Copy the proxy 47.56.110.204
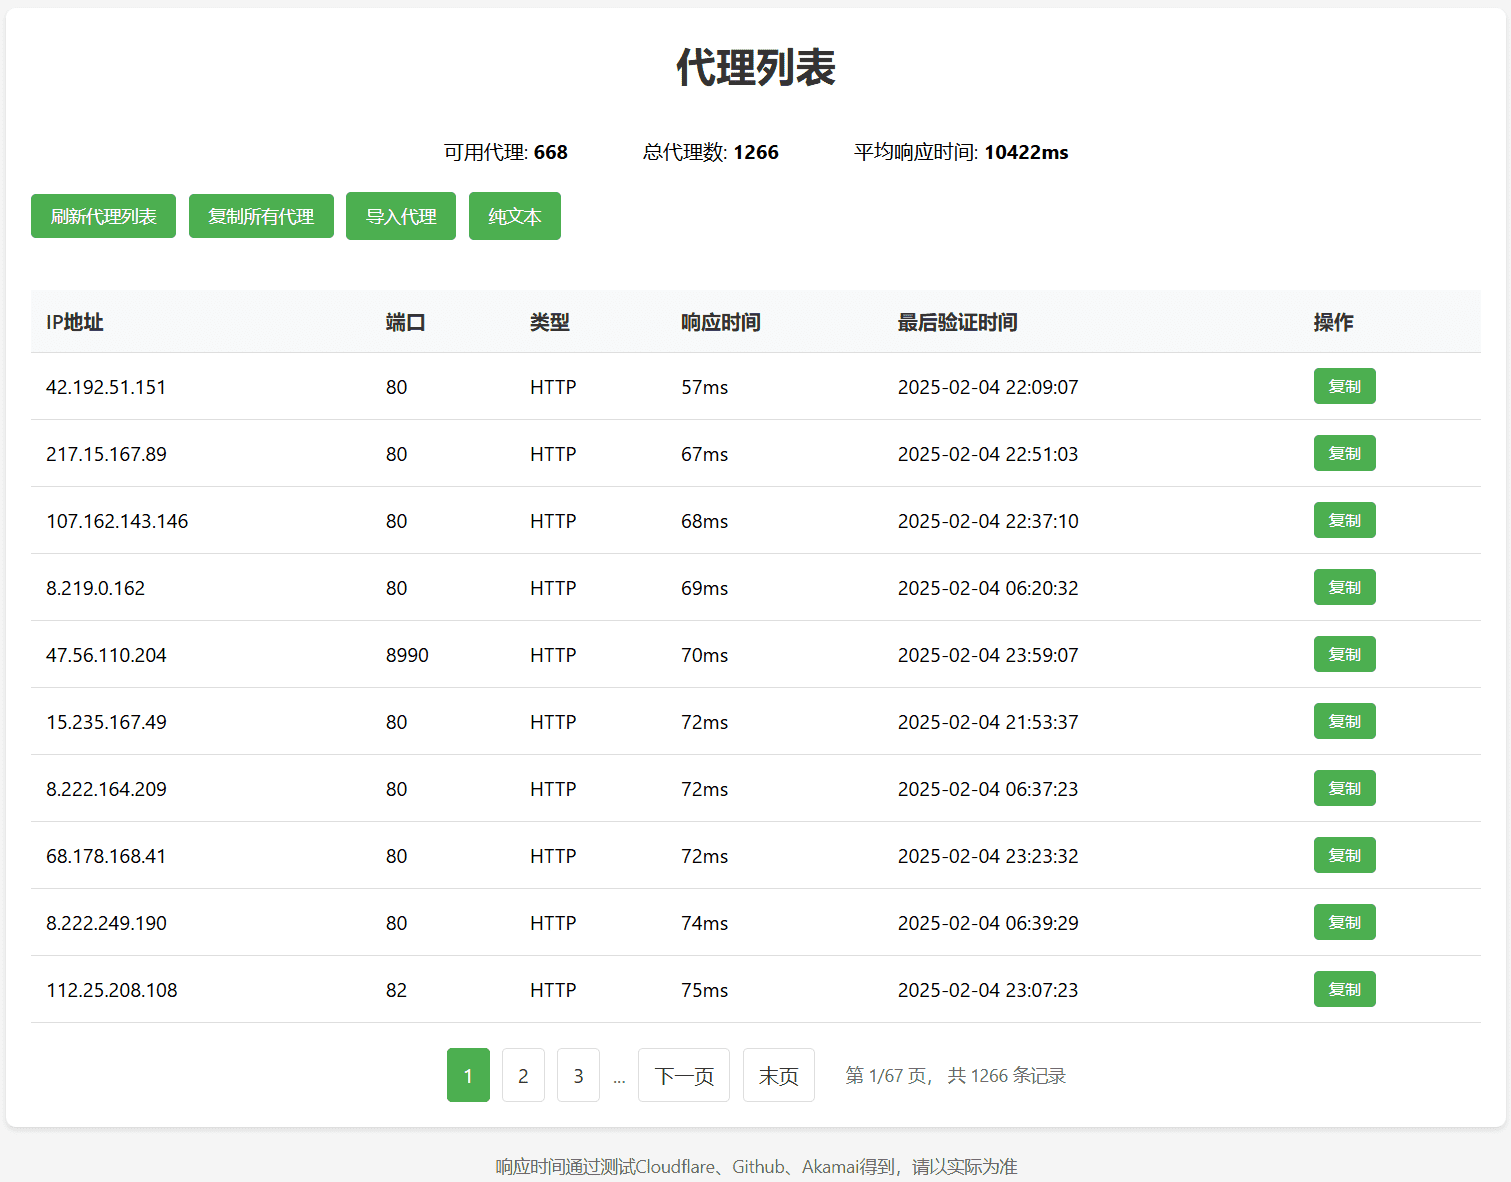Image resolution: width=1511 pixels, height=1182 pixels. 1344,654
